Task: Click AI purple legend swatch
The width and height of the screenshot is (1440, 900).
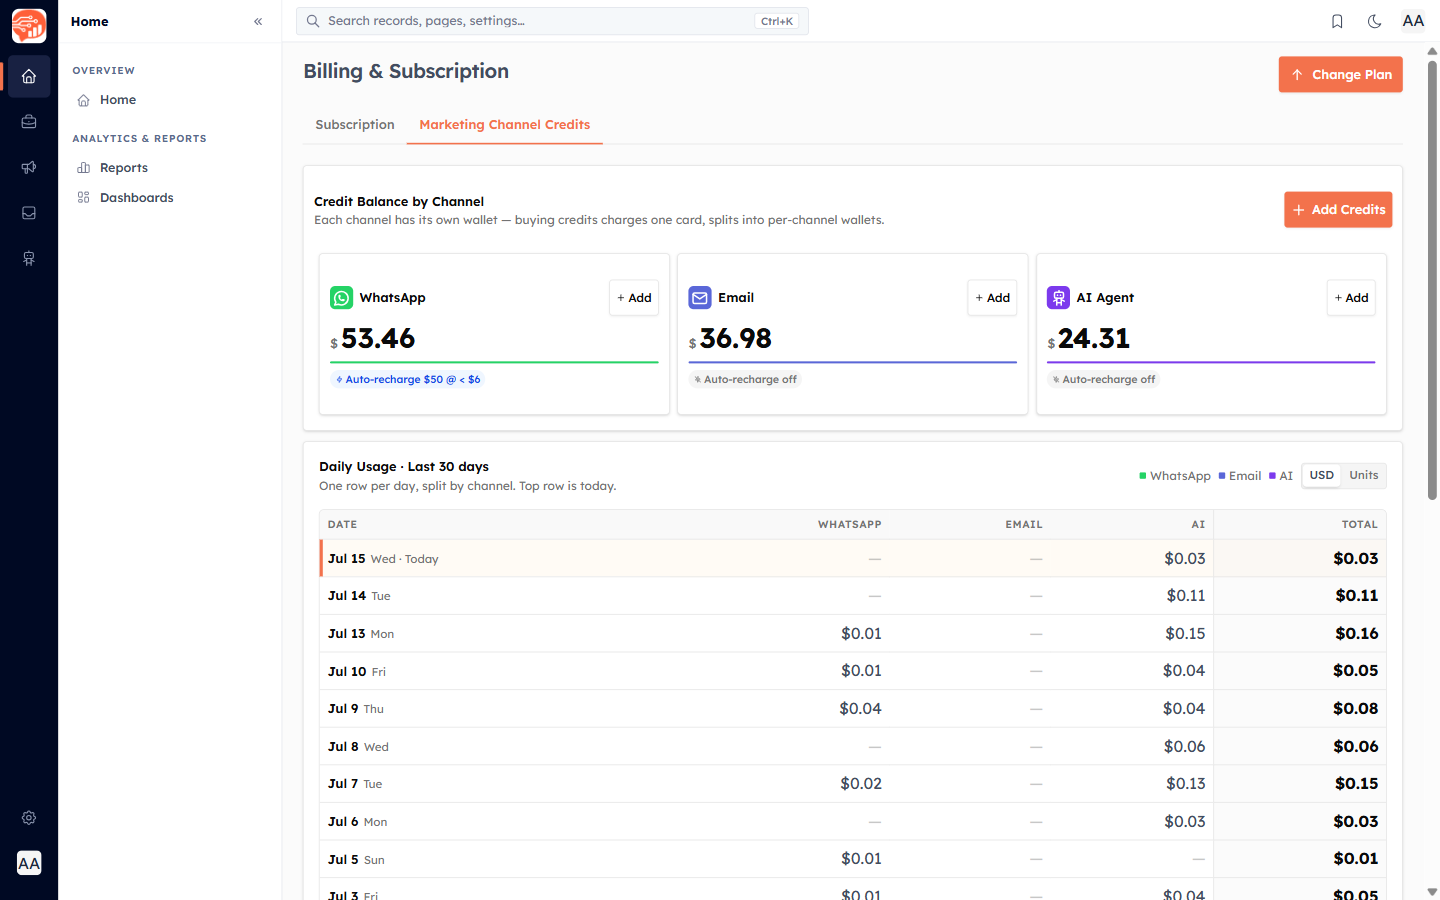Action: [x=1273, y=476]
